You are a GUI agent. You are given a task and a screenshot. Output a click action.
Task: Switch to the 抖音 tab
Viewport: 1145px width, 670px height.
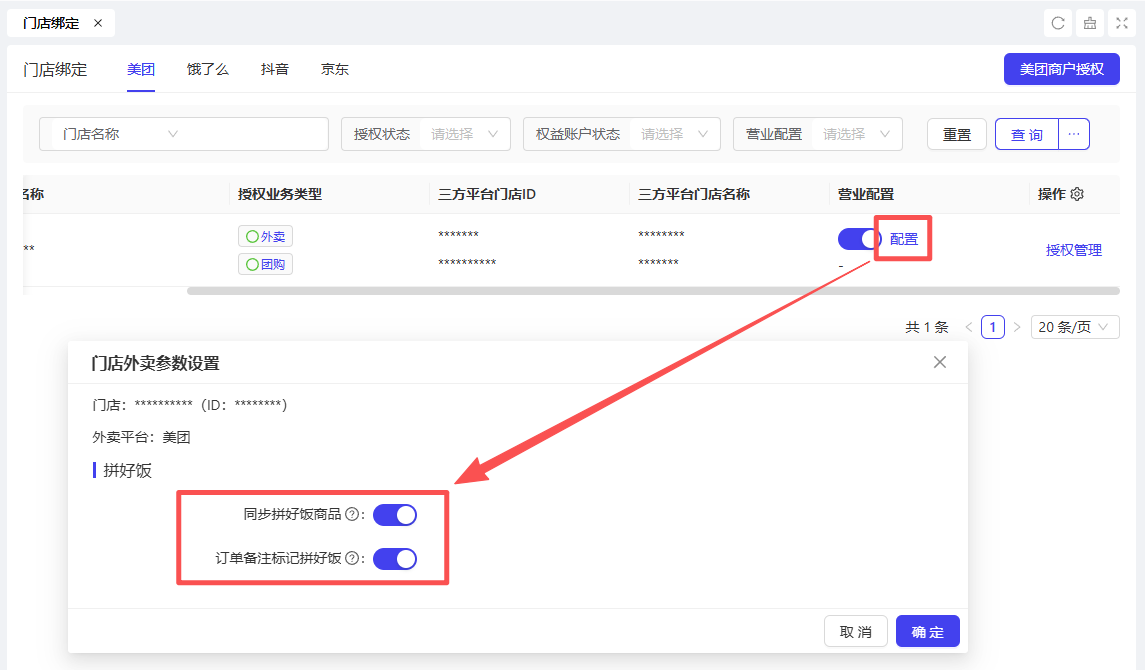(x=275, y=70)
